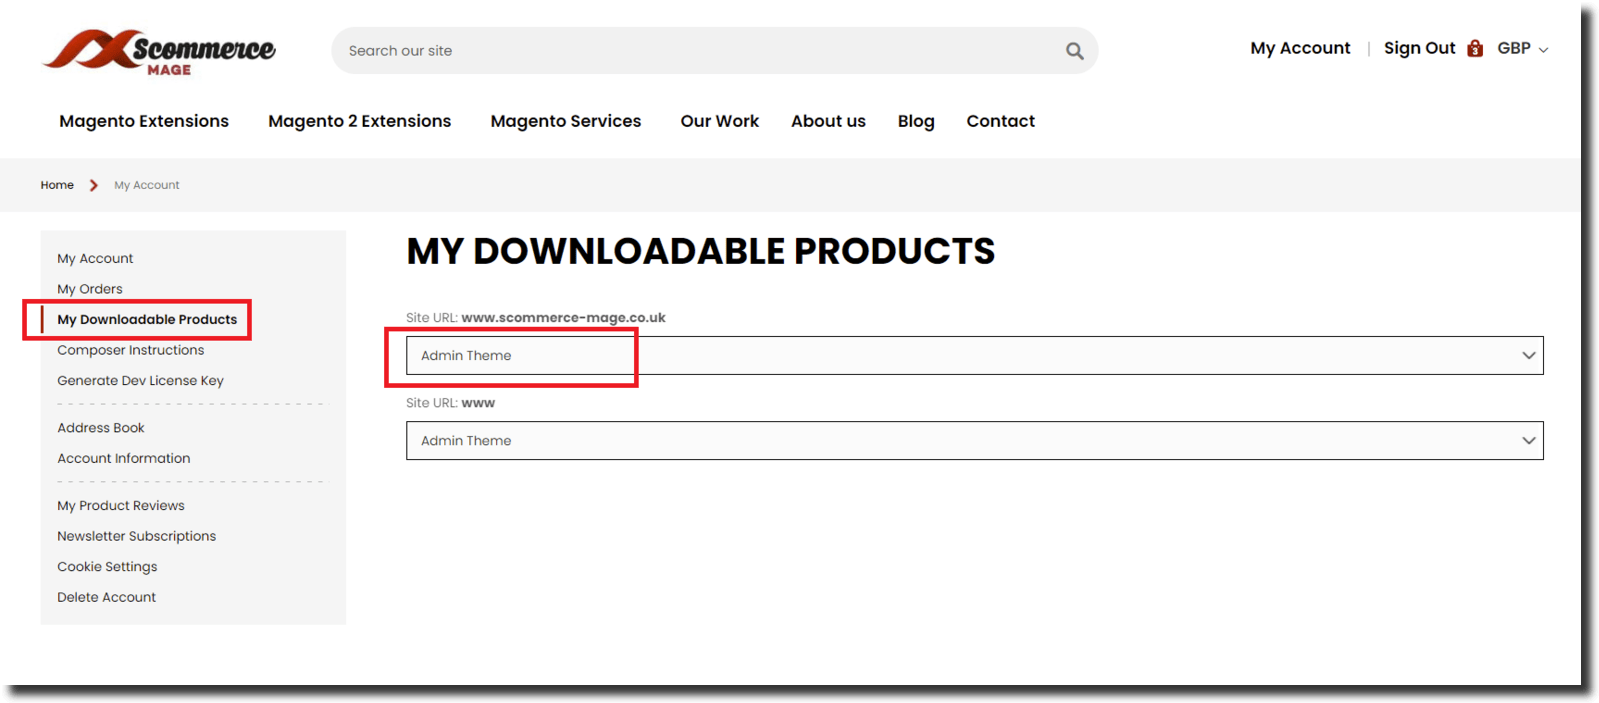The width and height of the screenshot is (1599, 703).
Task: Open the GBP currency dropdown
Action: click(x=1522, y=49)
